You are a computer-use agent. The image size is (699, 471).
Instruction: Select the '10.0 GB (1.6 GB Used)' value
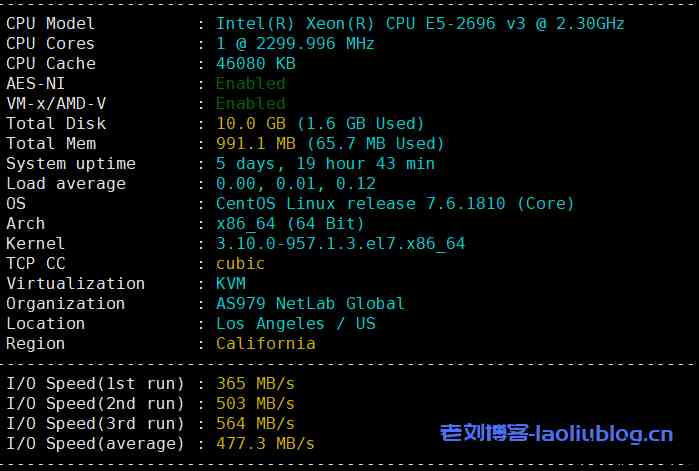(320, 123)
